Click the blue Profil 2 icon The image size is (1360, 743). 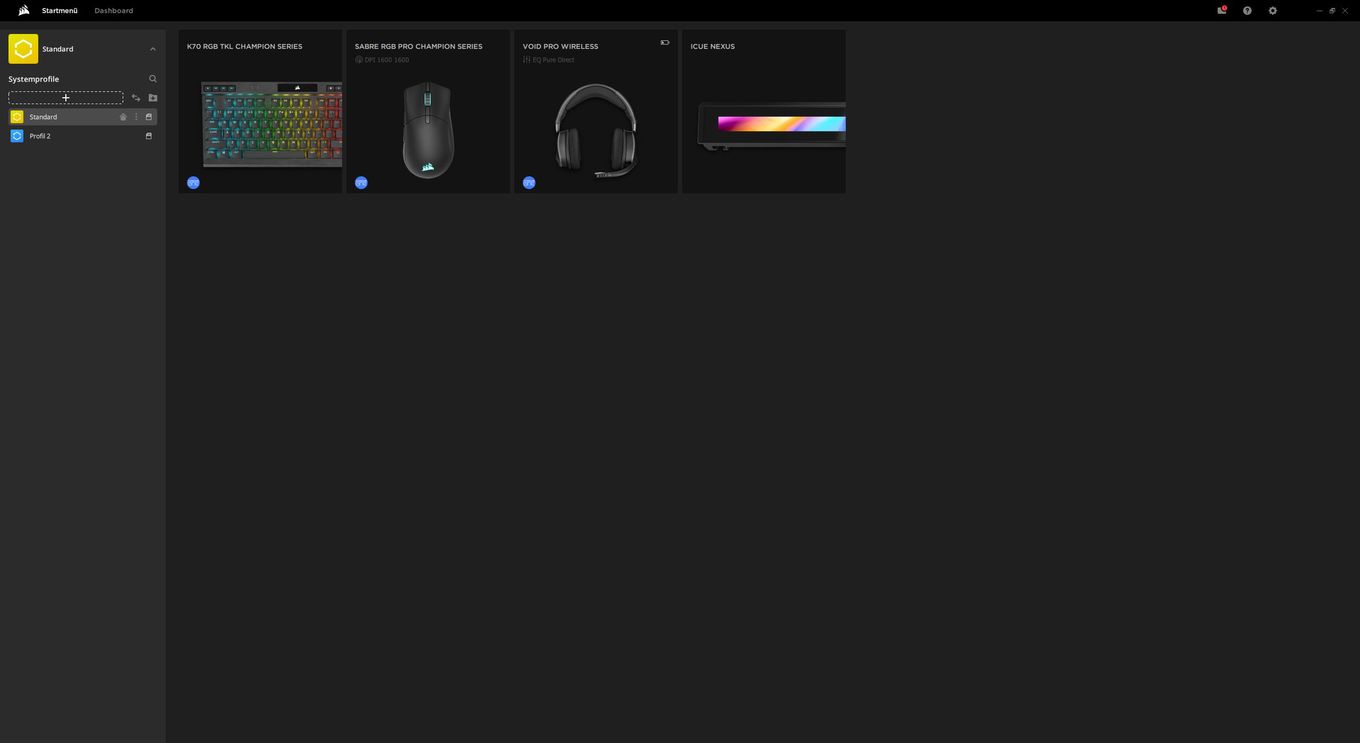pyautogui.click(x=17, y=136)
